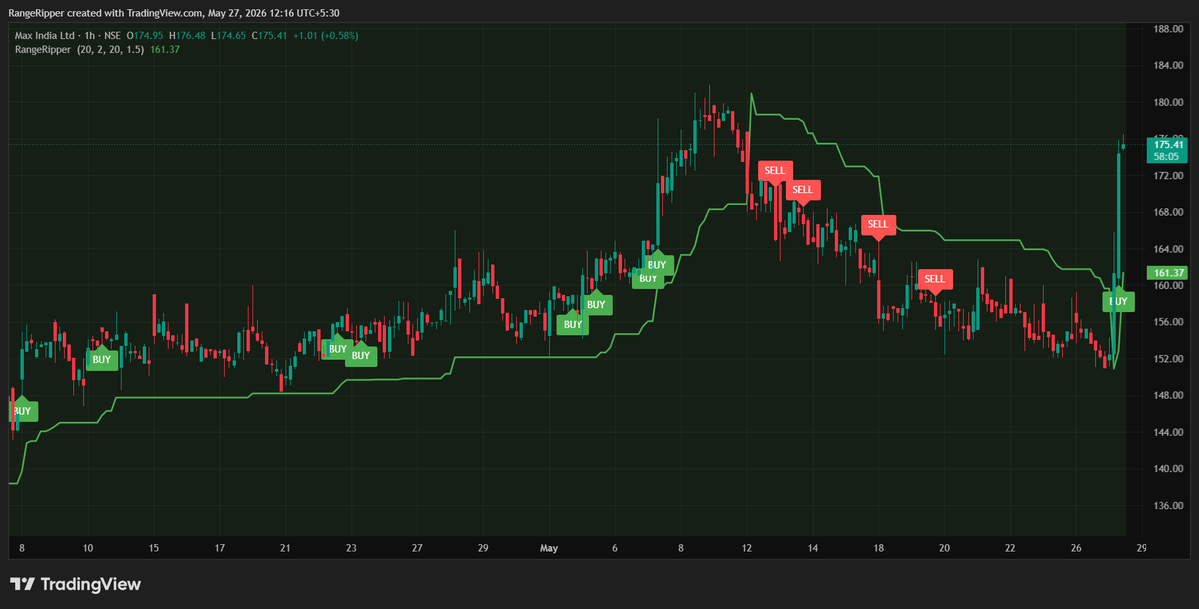This screenshot has width=1199, height=609.
Task: Click date 23 on the time axis
Action: [x=351, y=549]
